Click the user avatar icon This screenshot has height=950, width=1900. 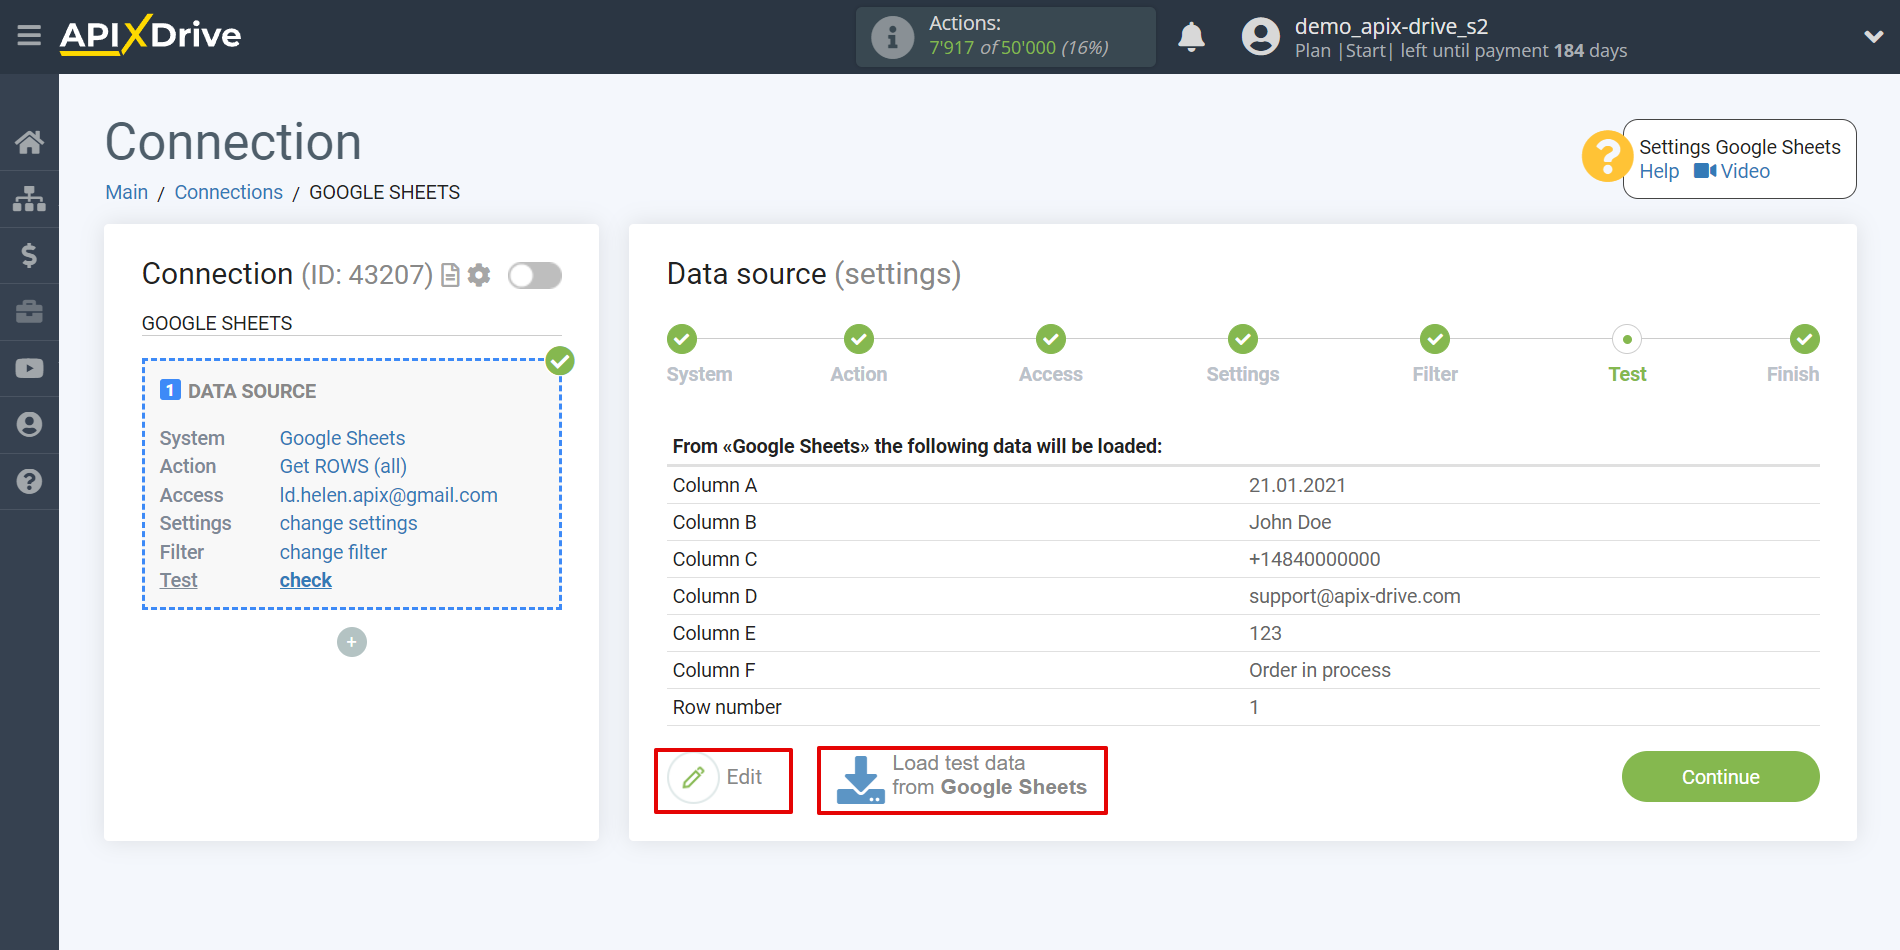tap(1260, 37)
